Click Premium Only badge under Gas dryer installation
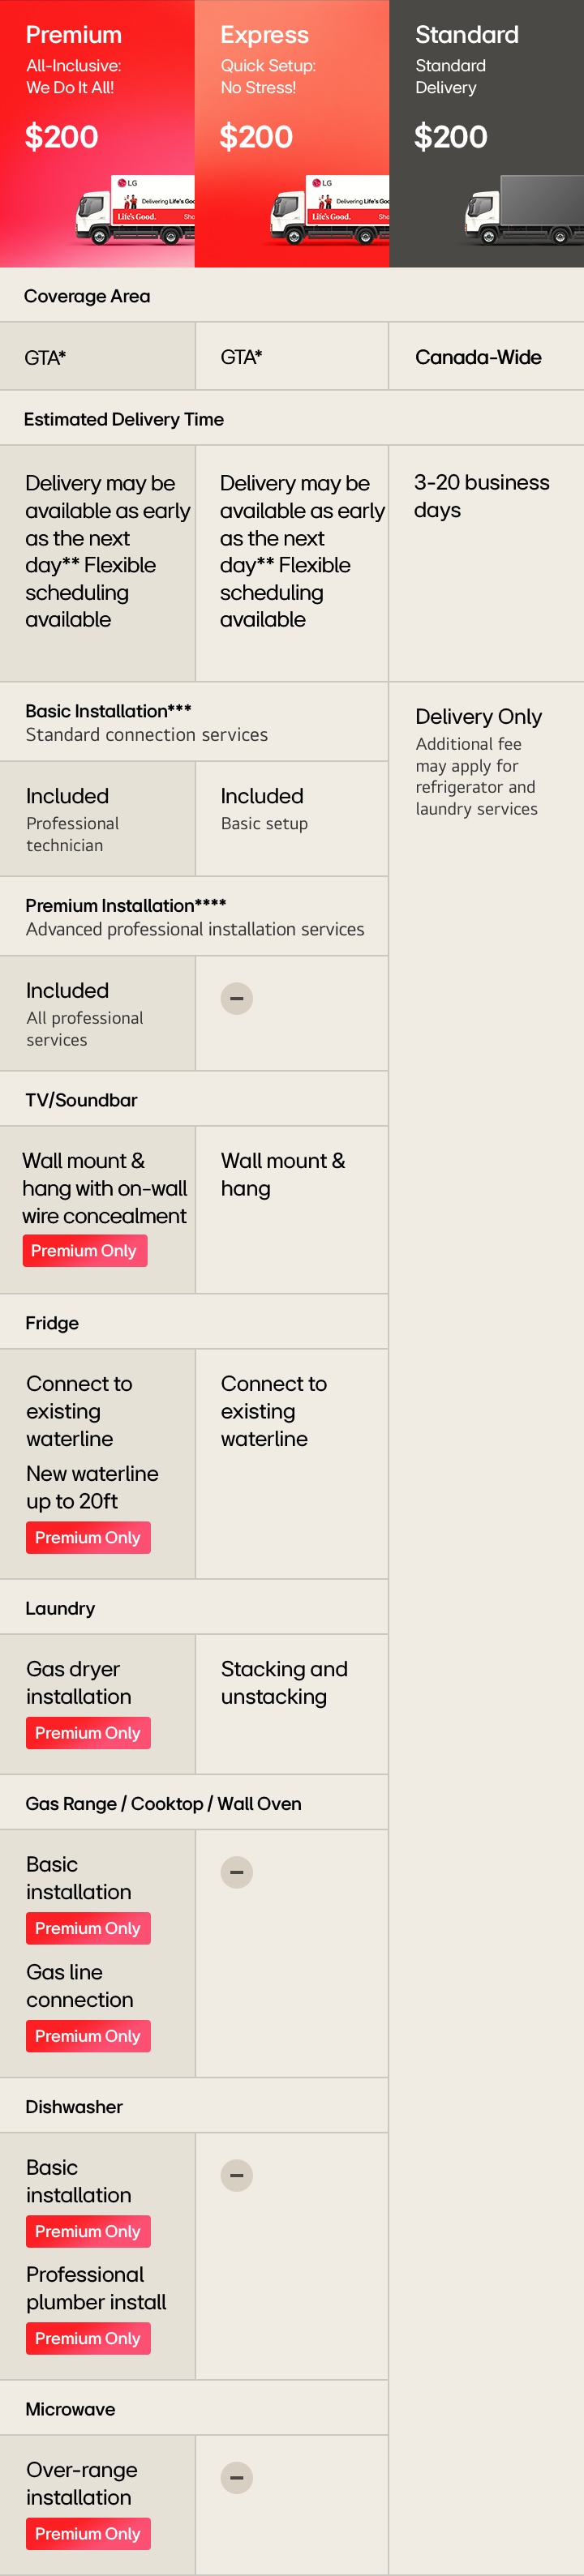 pos(88,1733)
